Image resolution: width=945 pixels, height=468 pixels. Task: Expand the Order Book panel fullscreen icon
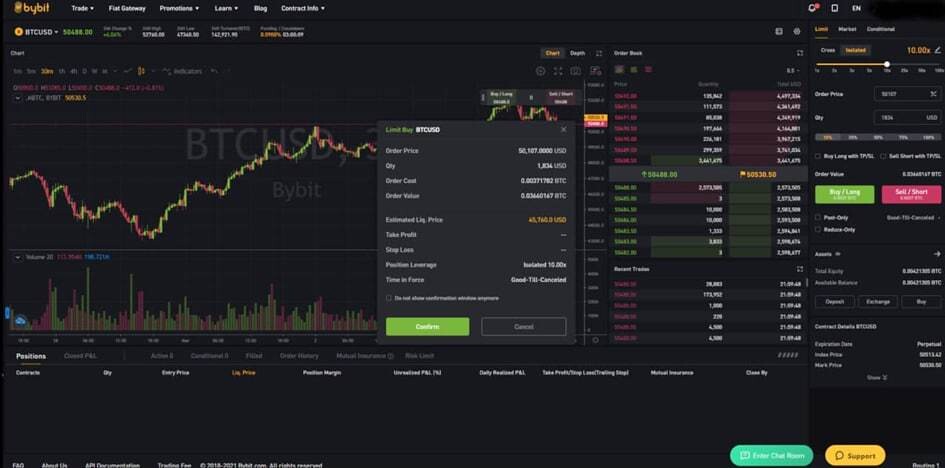[x=800, y=53]
